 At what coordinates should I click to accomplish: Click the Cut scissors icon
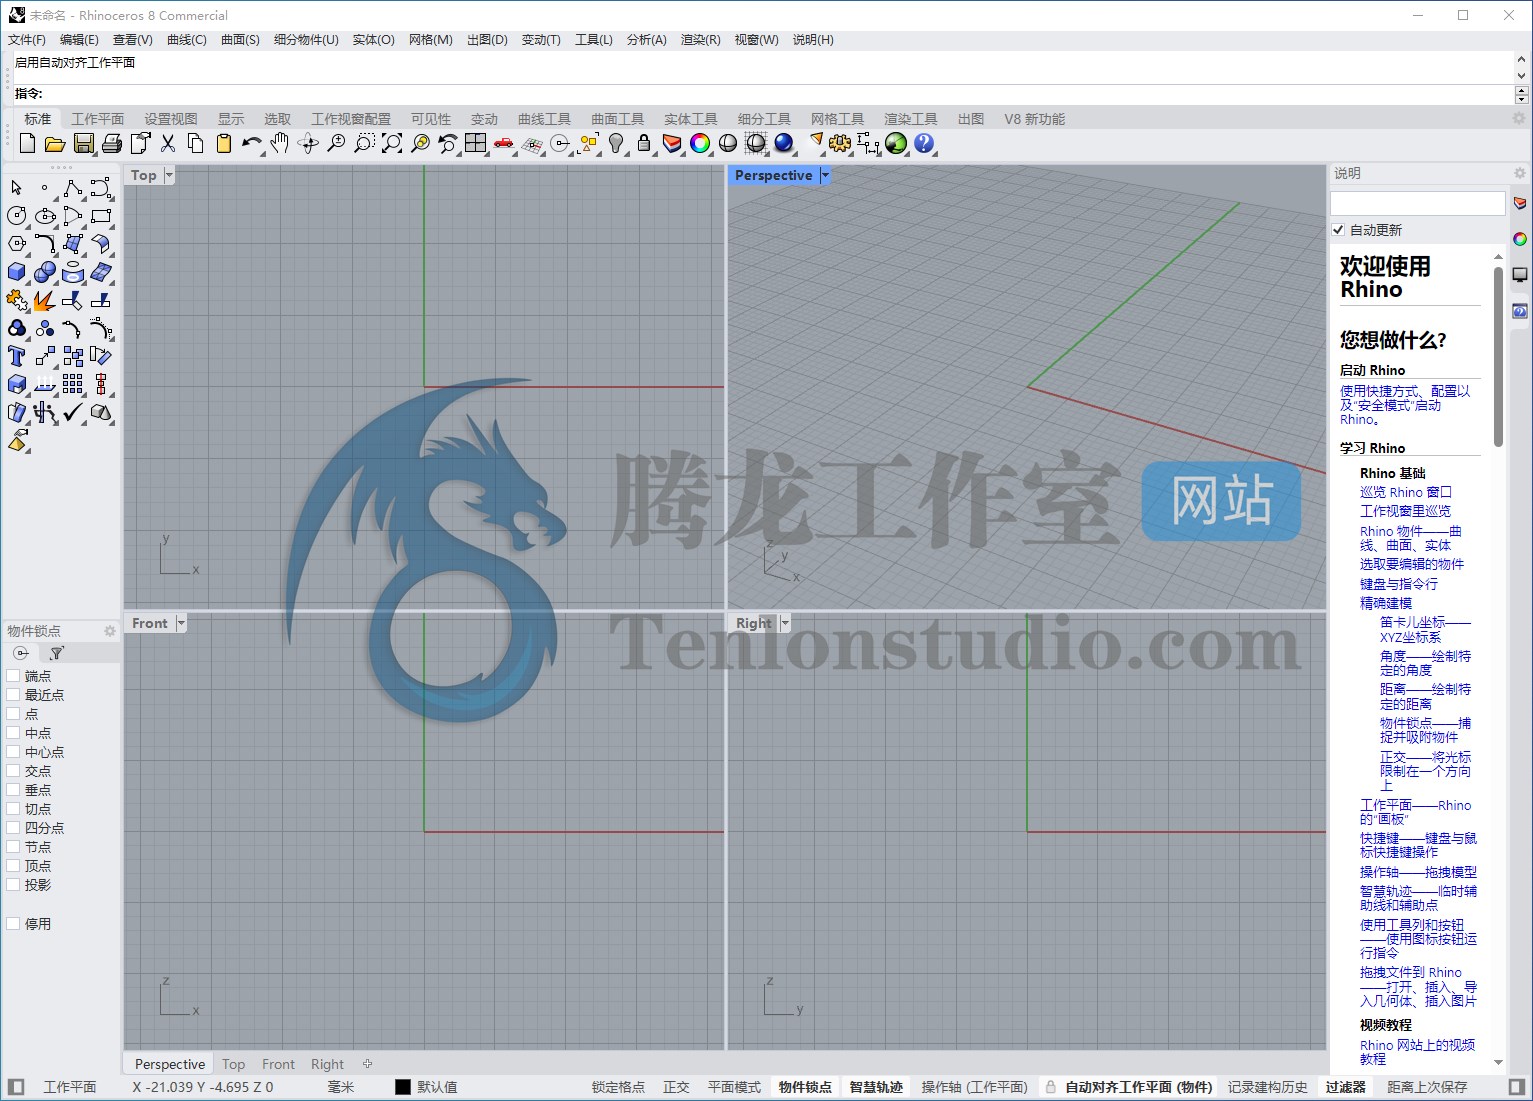[x=168, y=144]
